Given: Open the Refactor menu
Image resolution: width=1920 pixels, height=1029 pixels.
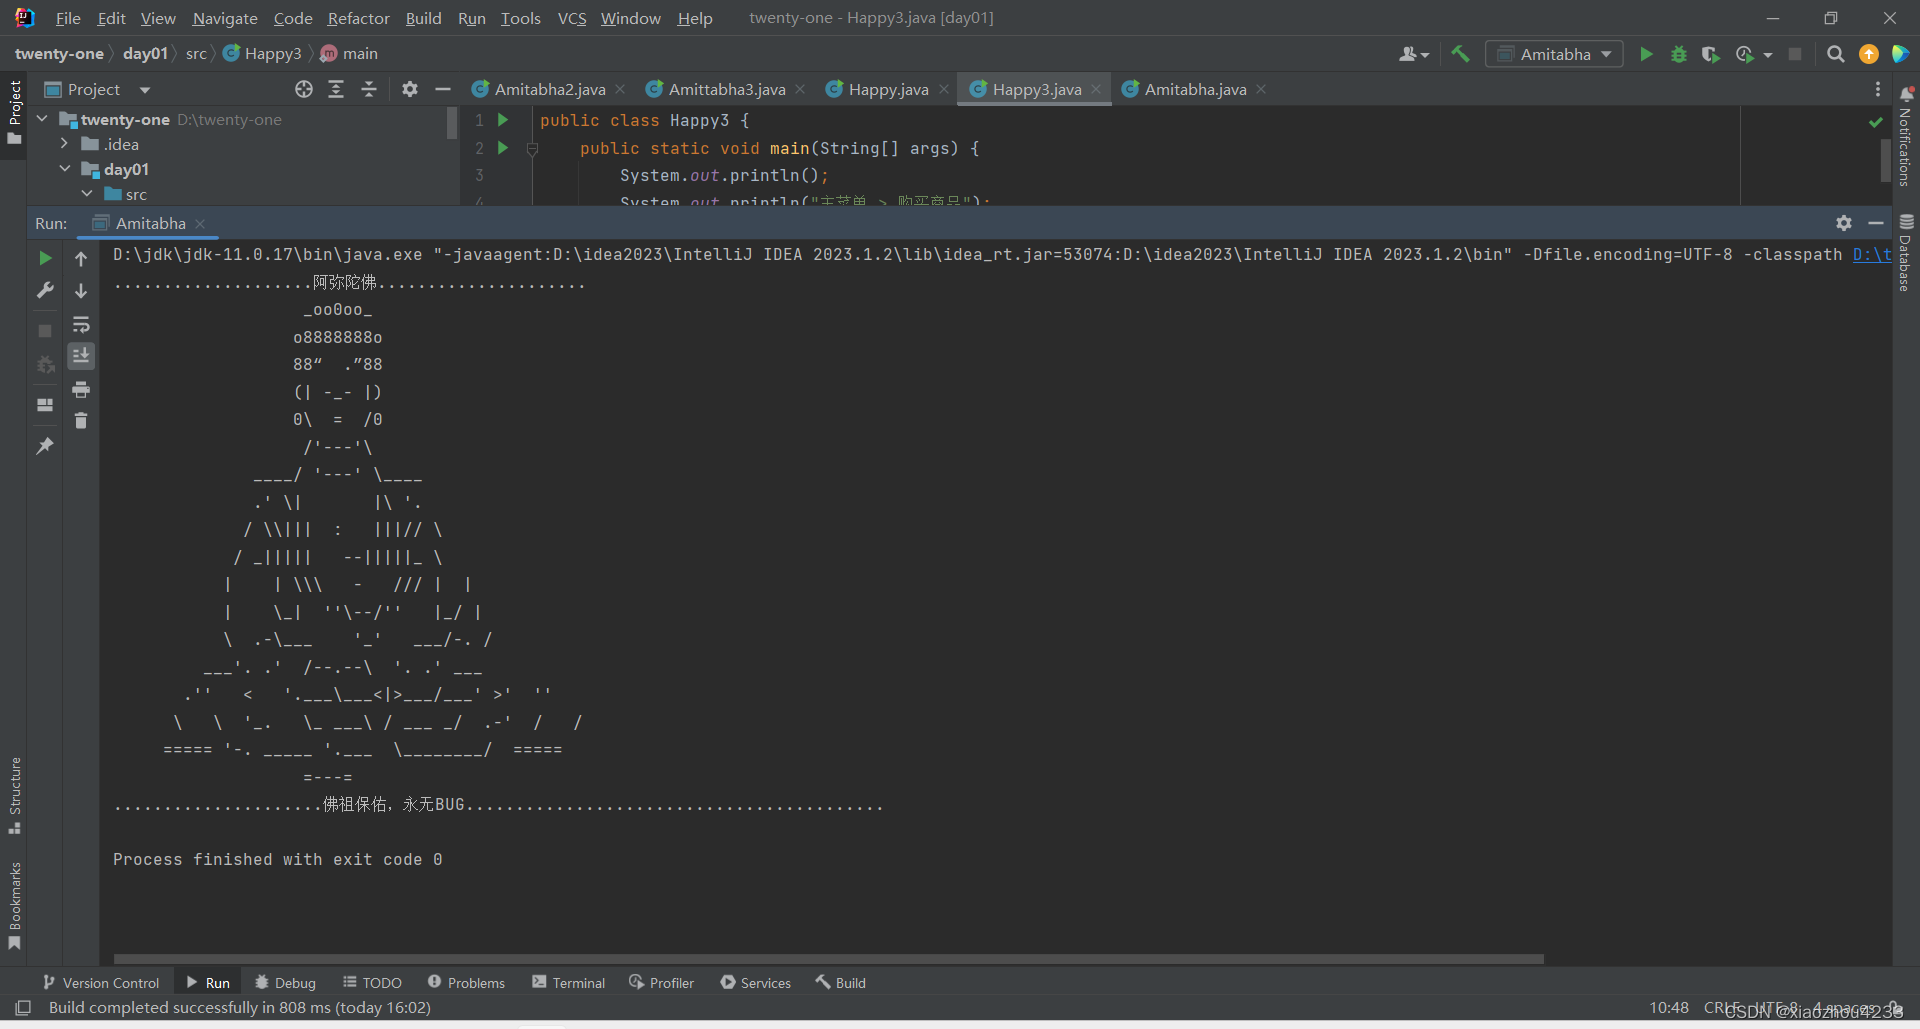Looking at the screenshot, I should coord(358,18).
